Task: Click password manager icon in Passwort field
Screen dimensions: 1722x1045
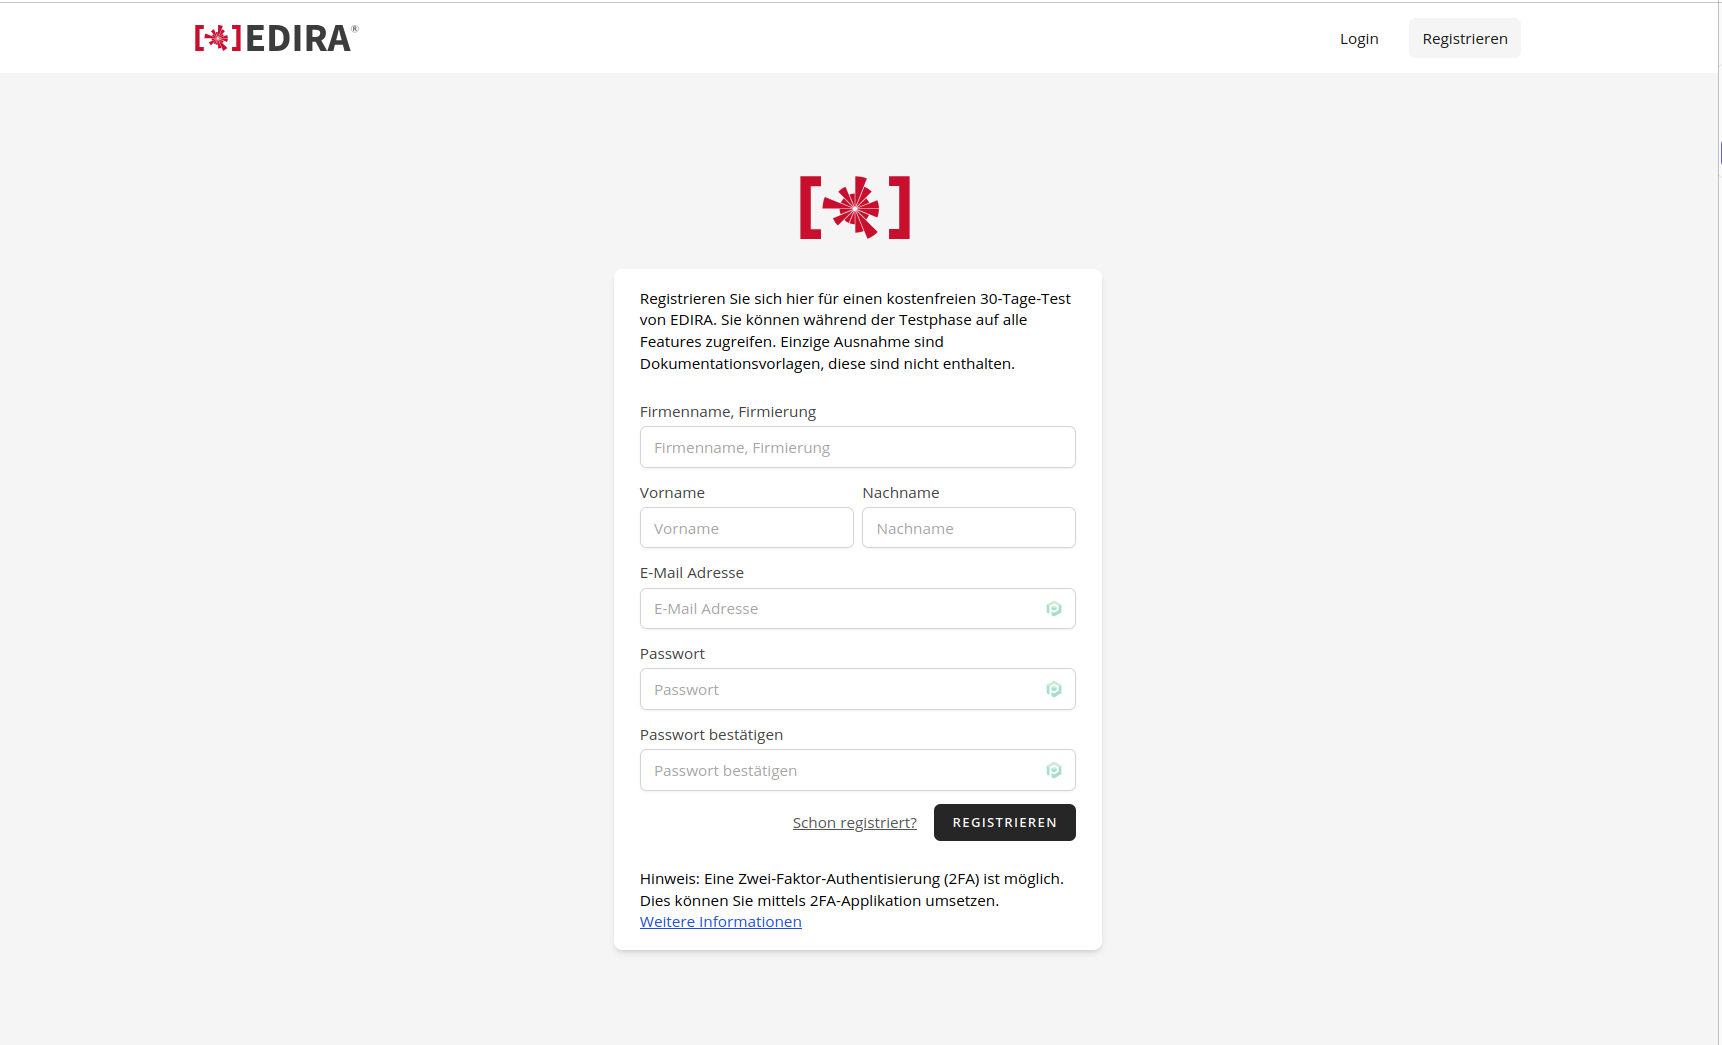Action: [x=1053, y=690]
